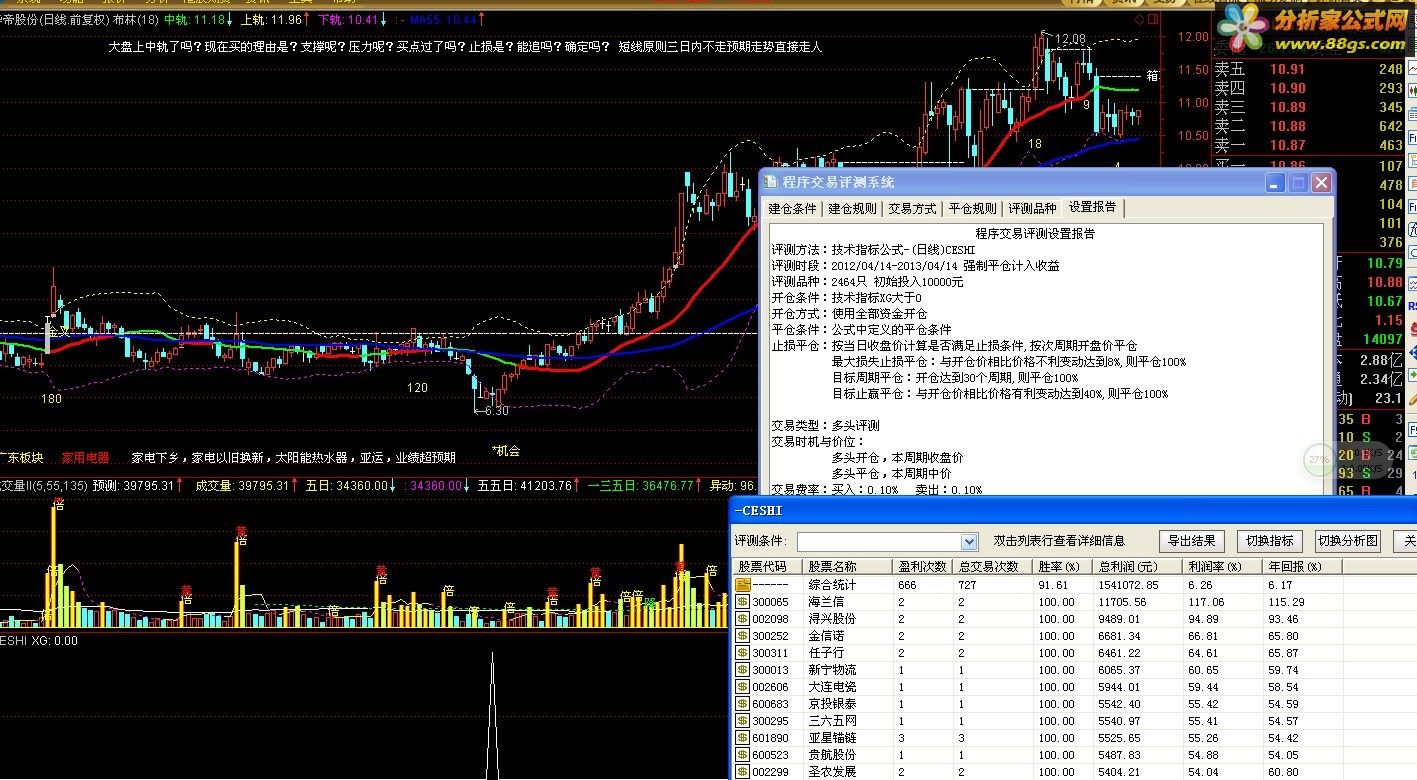The width and height of the screenshot is (1417, 780).
Task: Click the 卖三 ask price 10.89
Action: 1288,107
